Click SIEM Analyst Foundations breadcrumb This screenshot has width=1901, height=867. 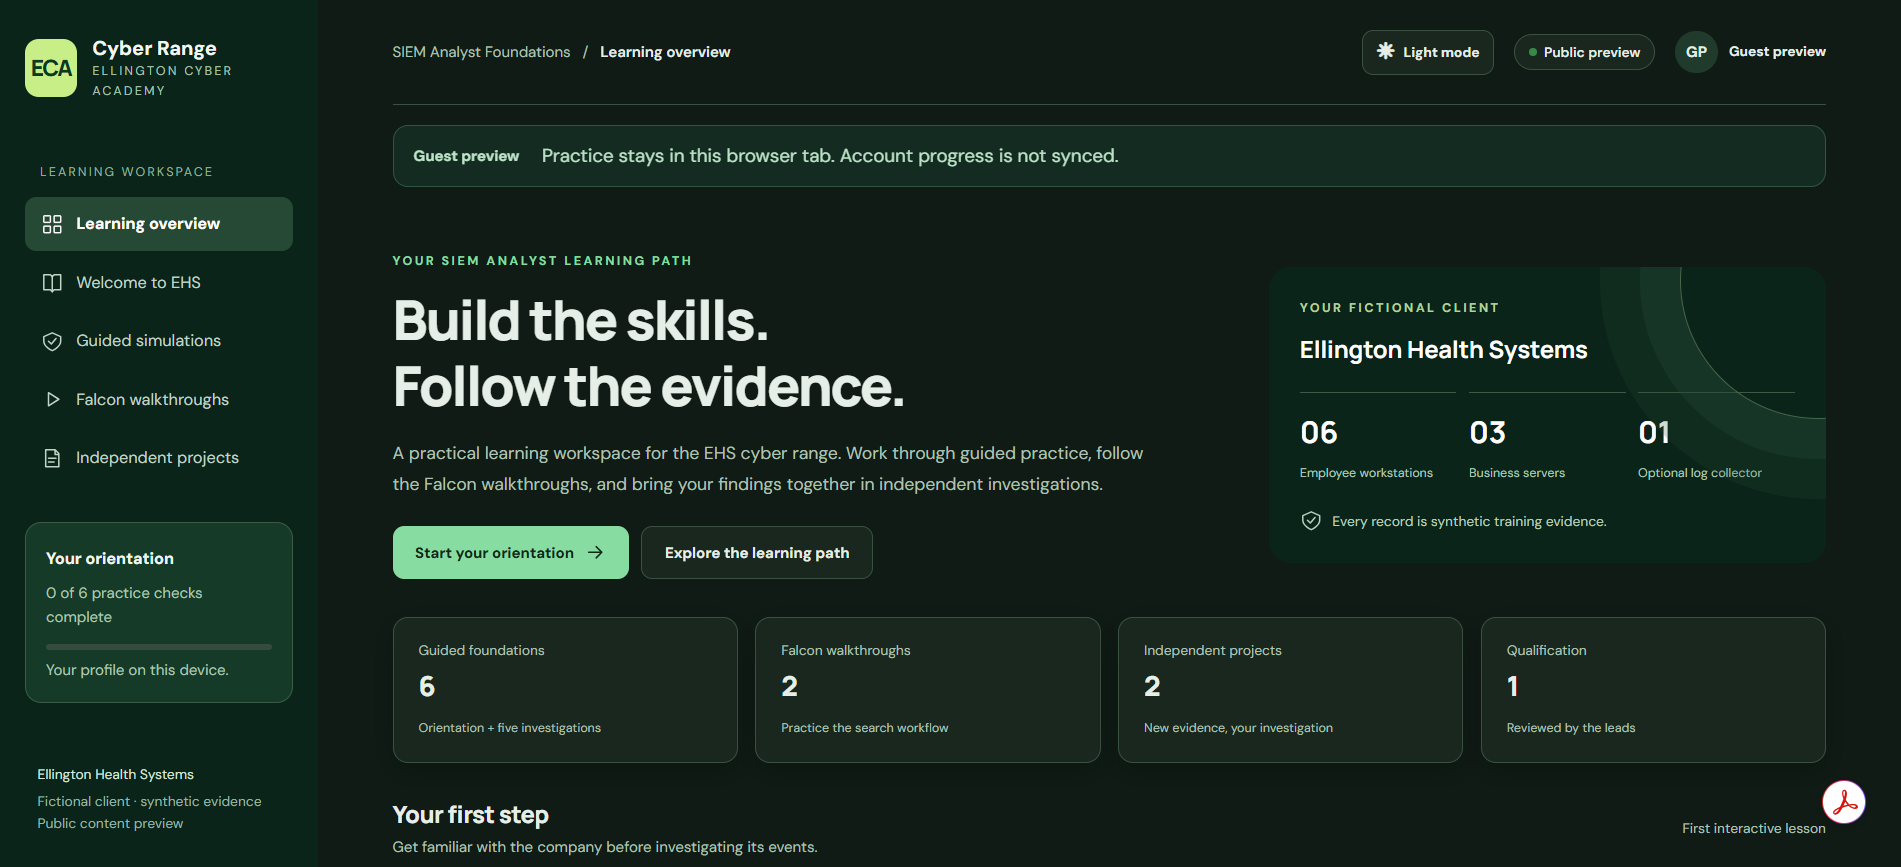(x=481, y=52)
